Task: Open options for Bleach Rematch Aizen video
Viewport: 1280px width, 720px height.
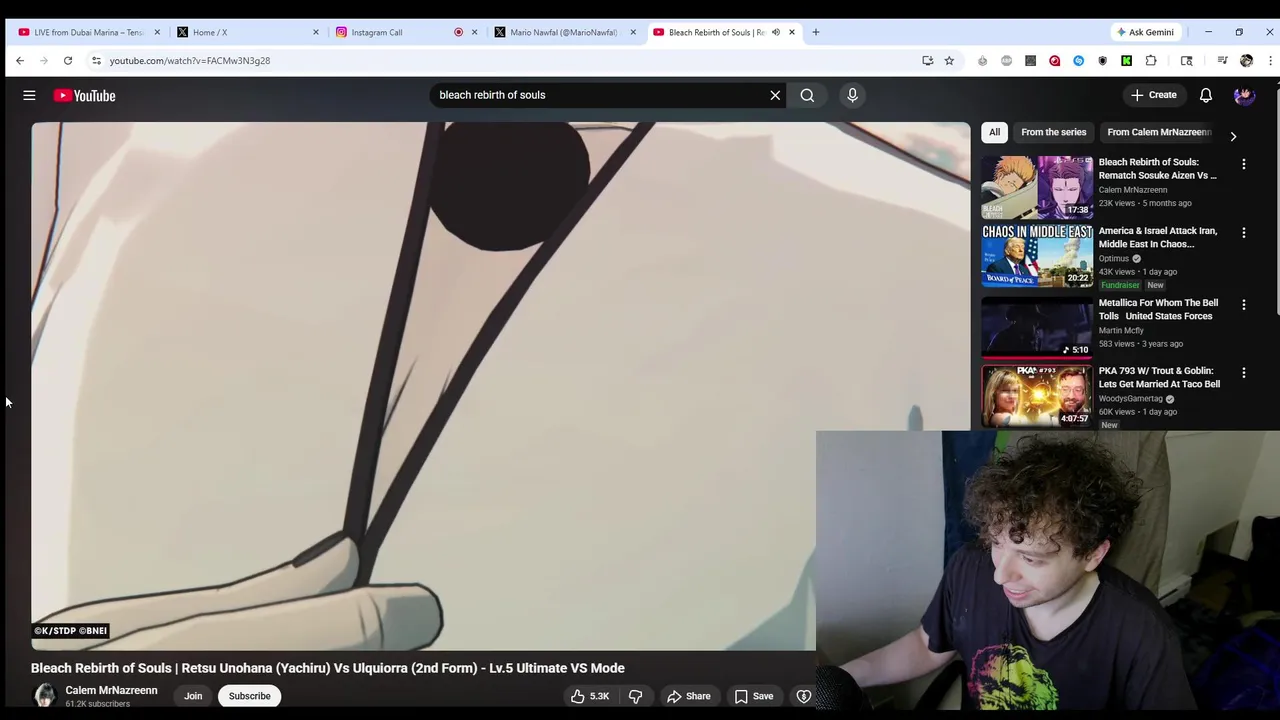Action: 1244,164
